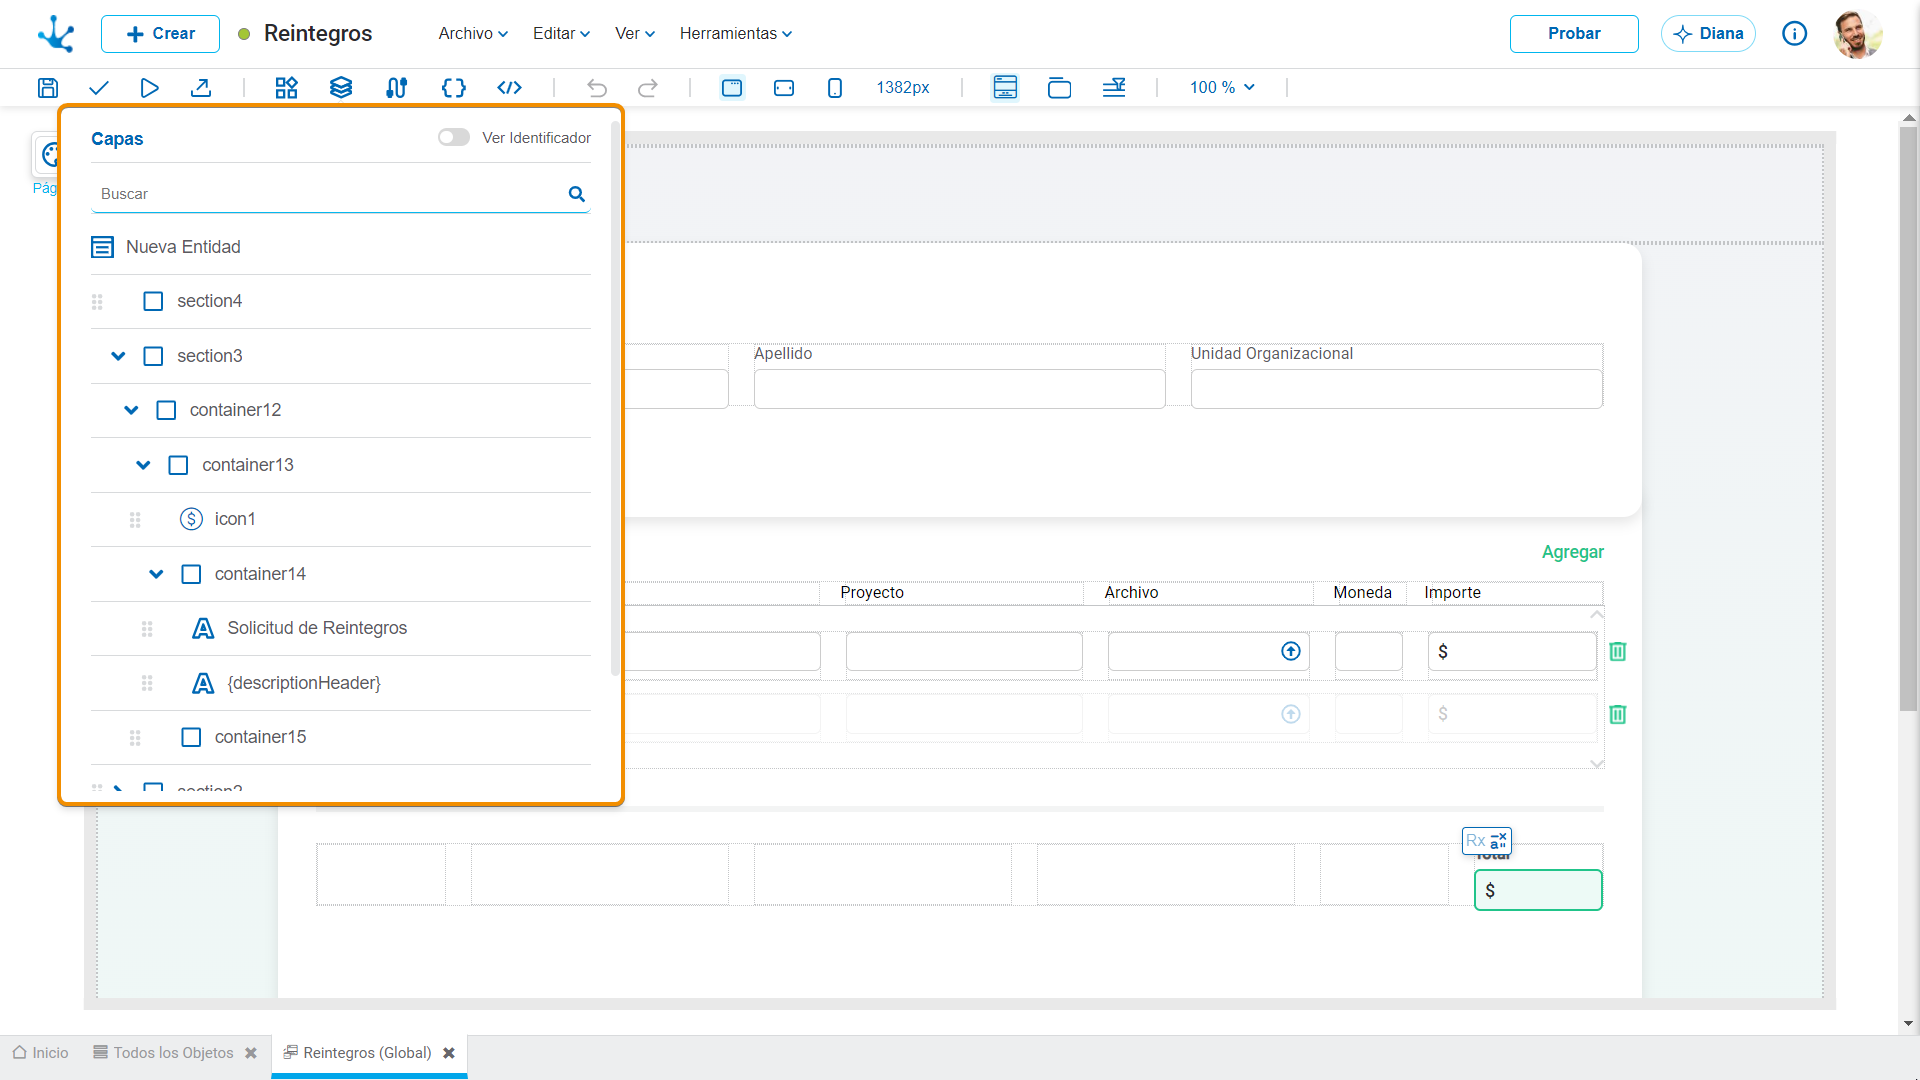Open the Herramientas menu
This screenshot has height=1080, width=1920.
tap(736, 33)
